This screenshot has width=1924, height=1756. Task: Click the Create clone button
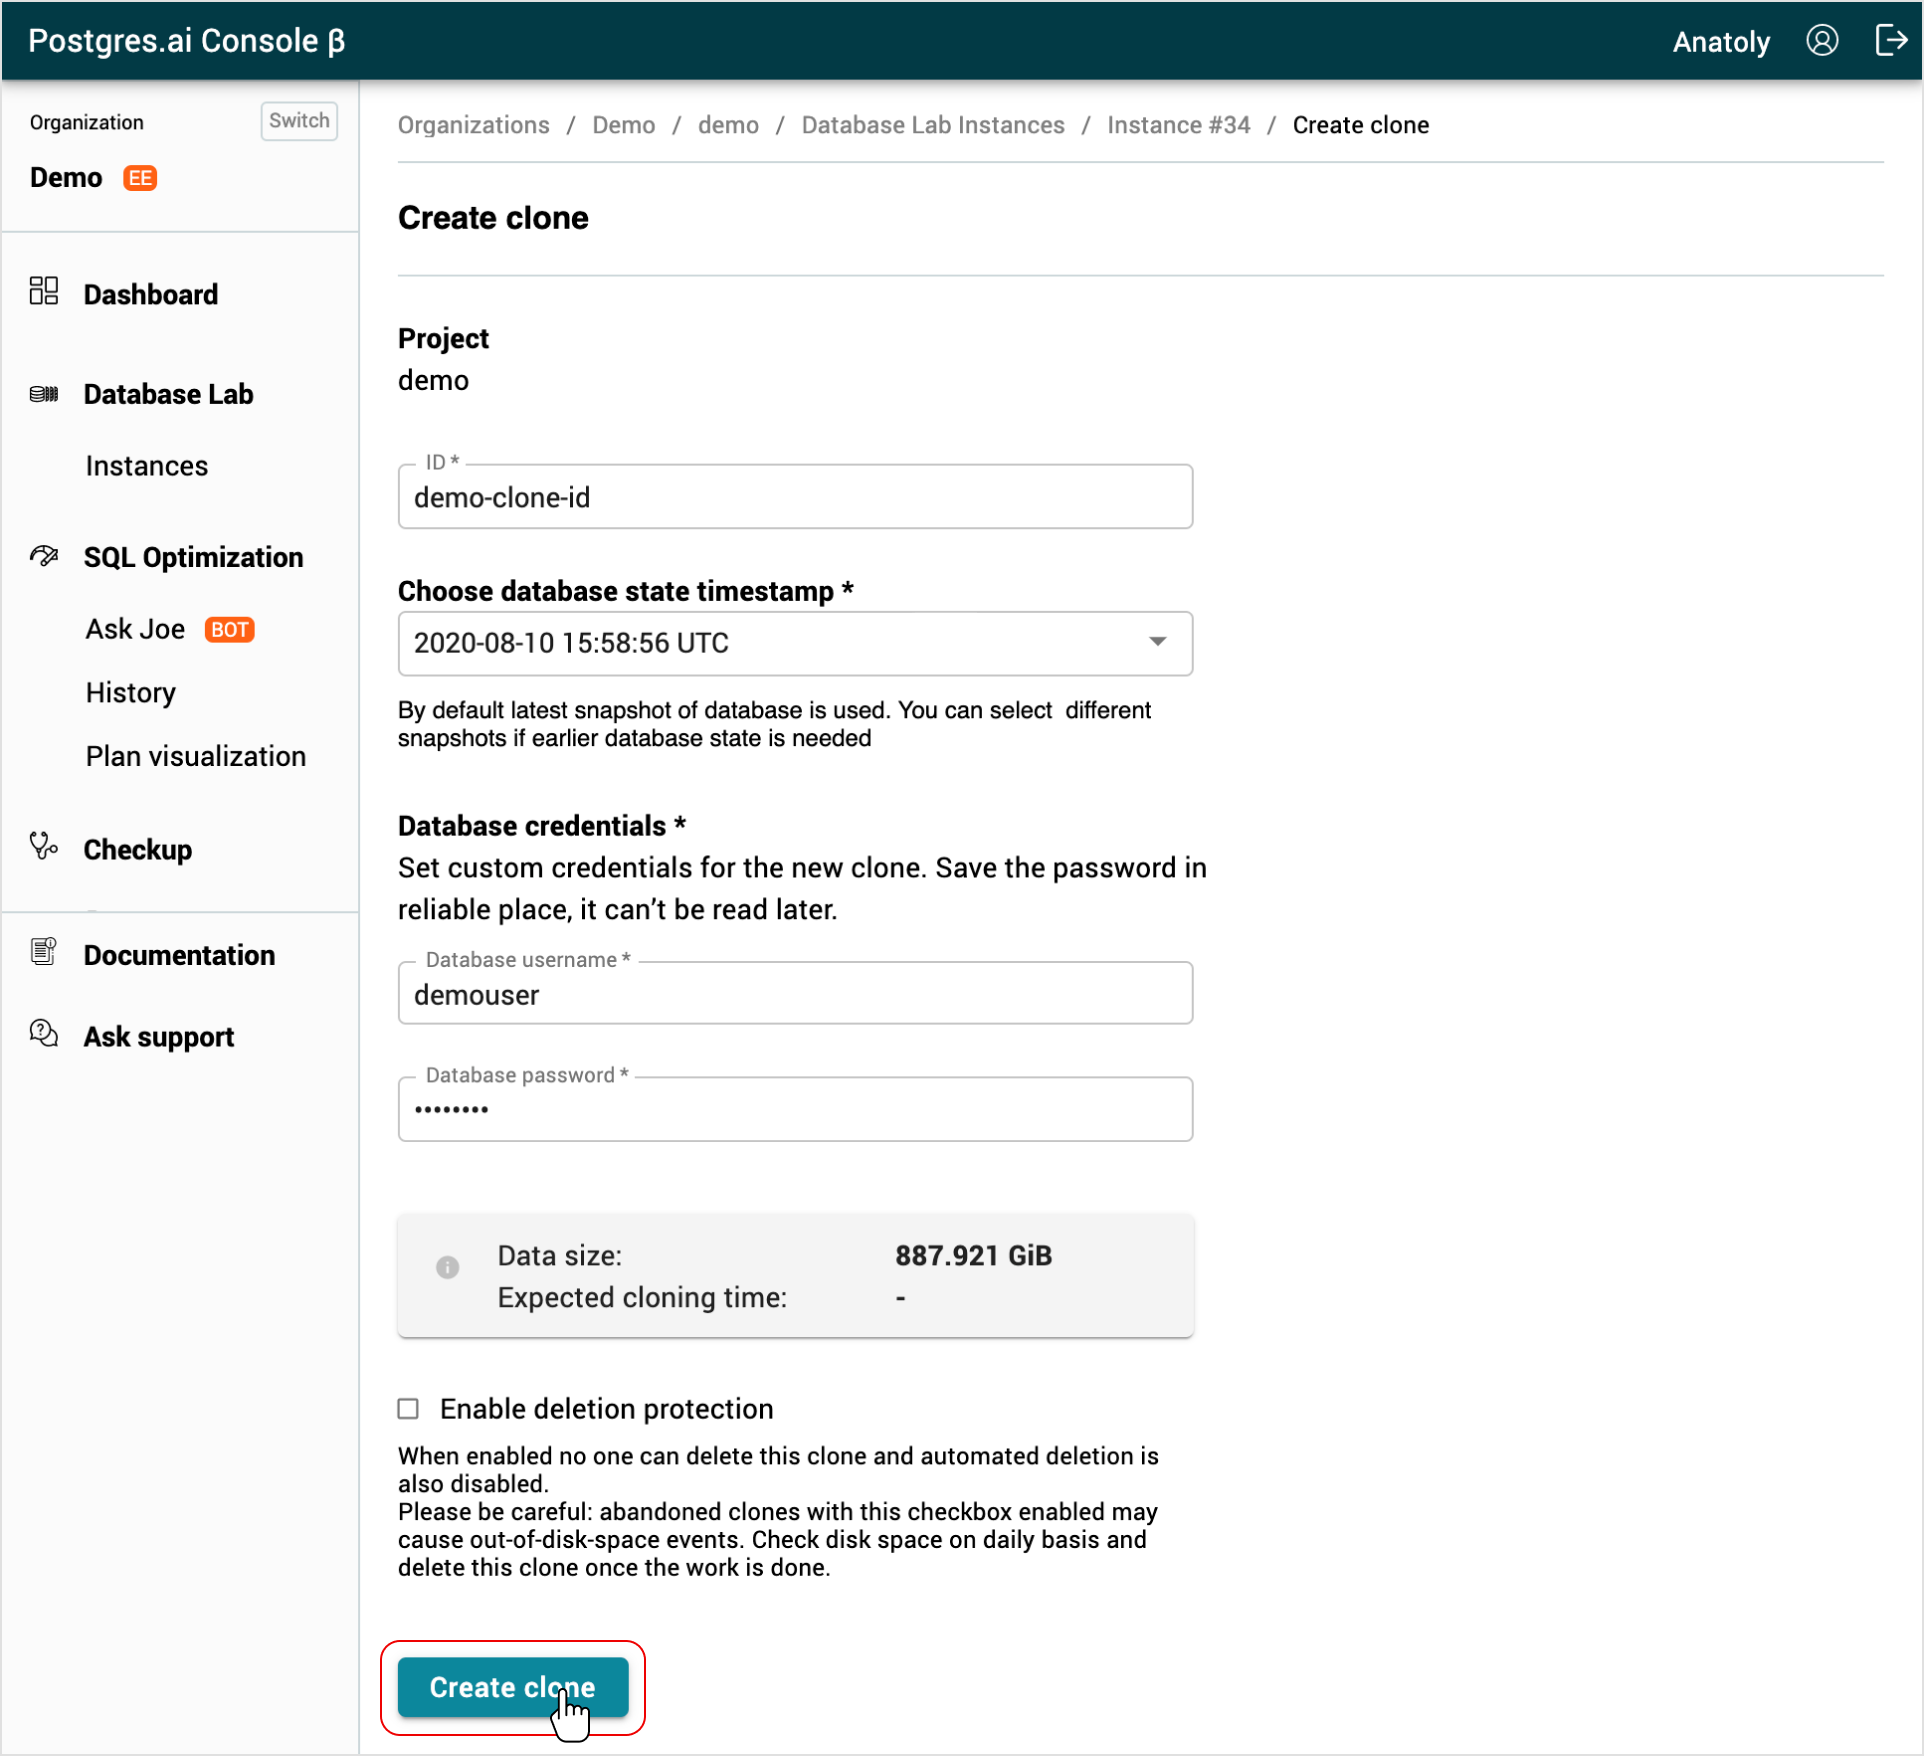513,1687
